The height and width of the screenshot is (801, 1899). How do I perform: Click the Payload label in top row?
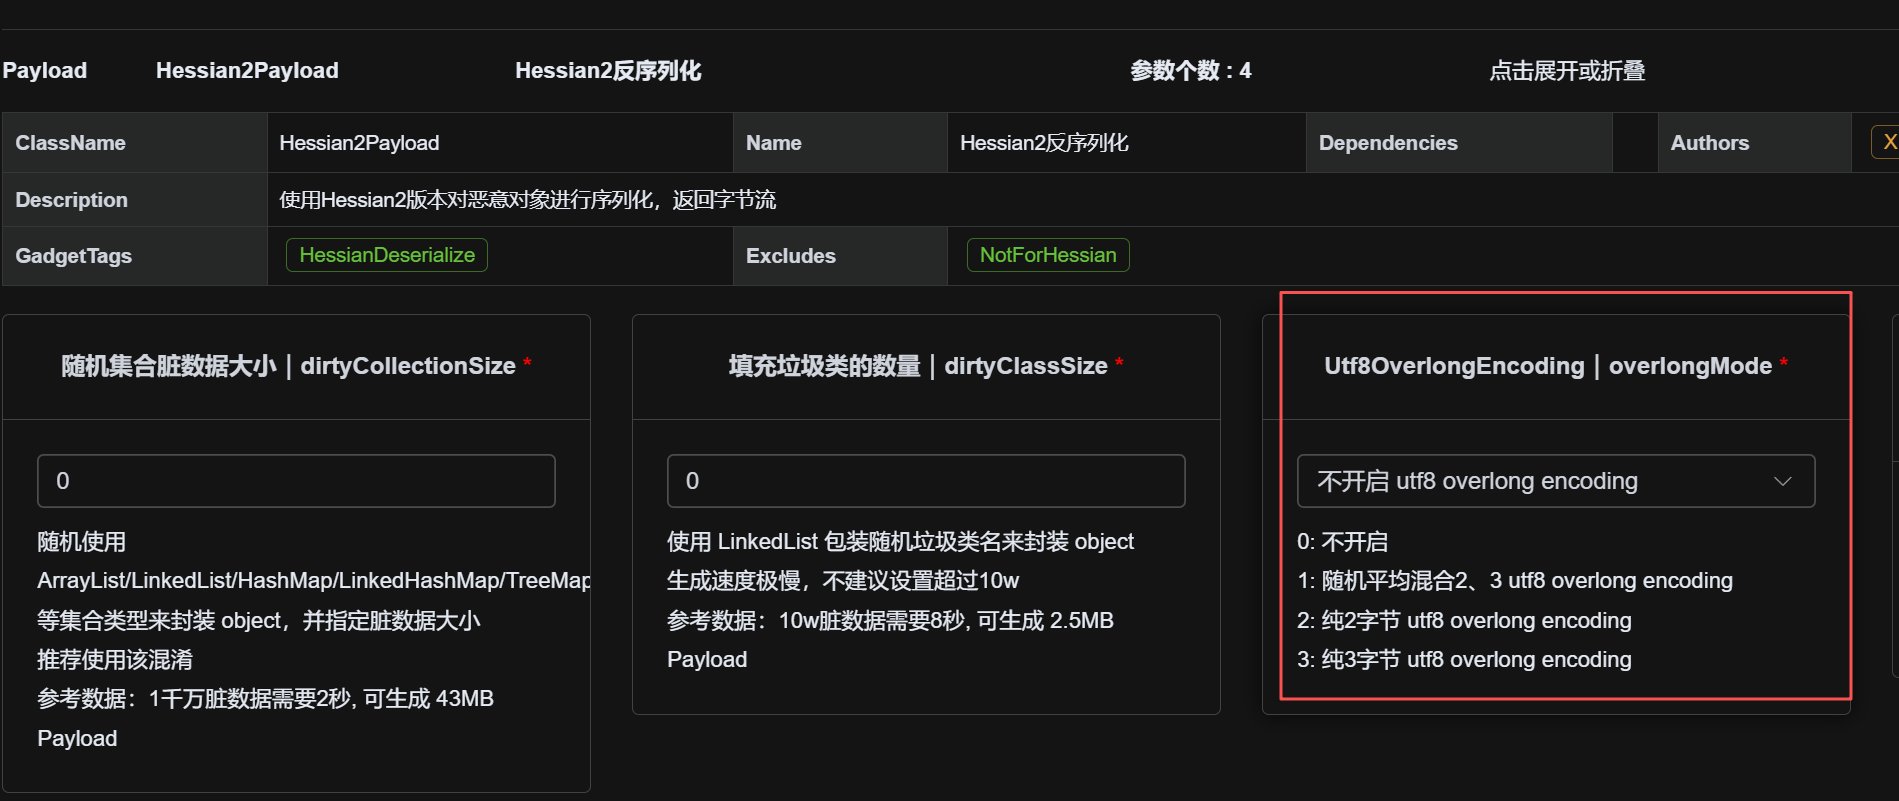(x=45, y=71)
